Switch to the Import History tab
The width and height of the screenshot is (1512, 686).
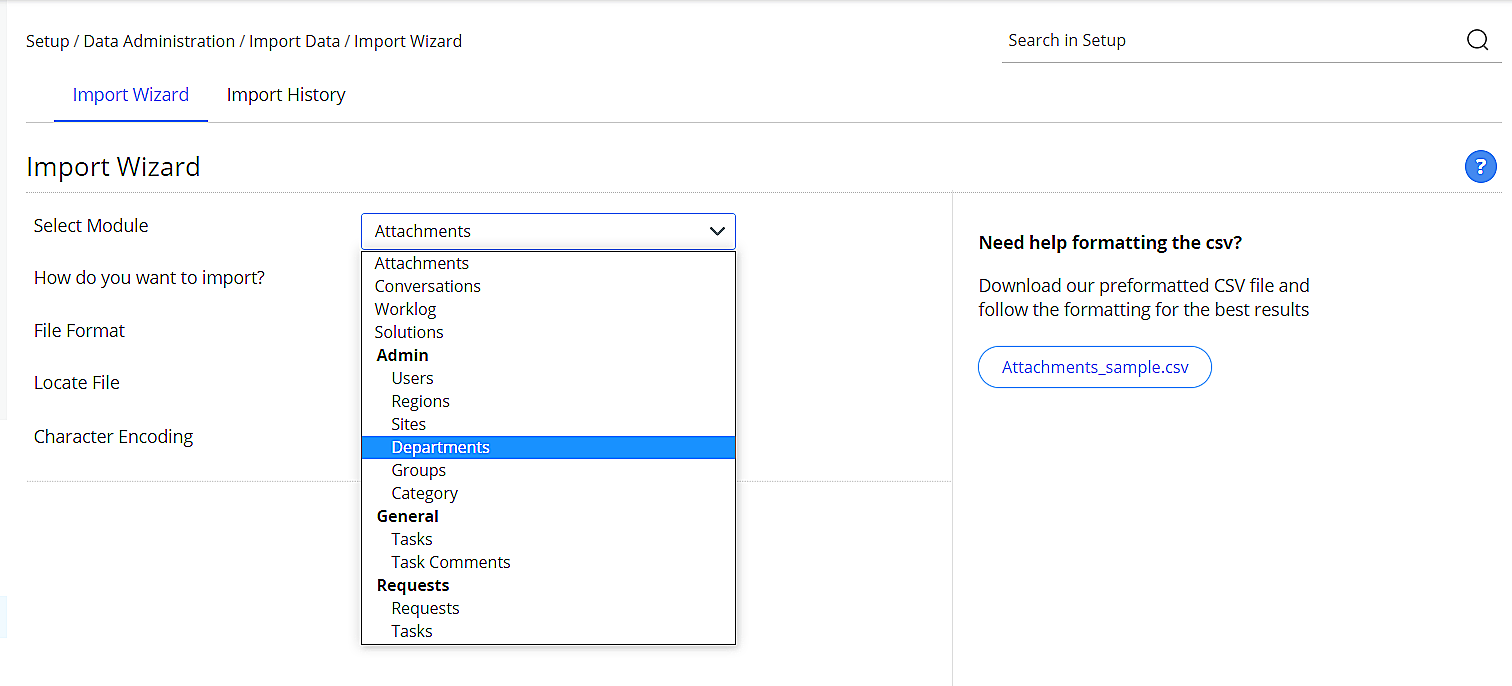tap(286, 95)
